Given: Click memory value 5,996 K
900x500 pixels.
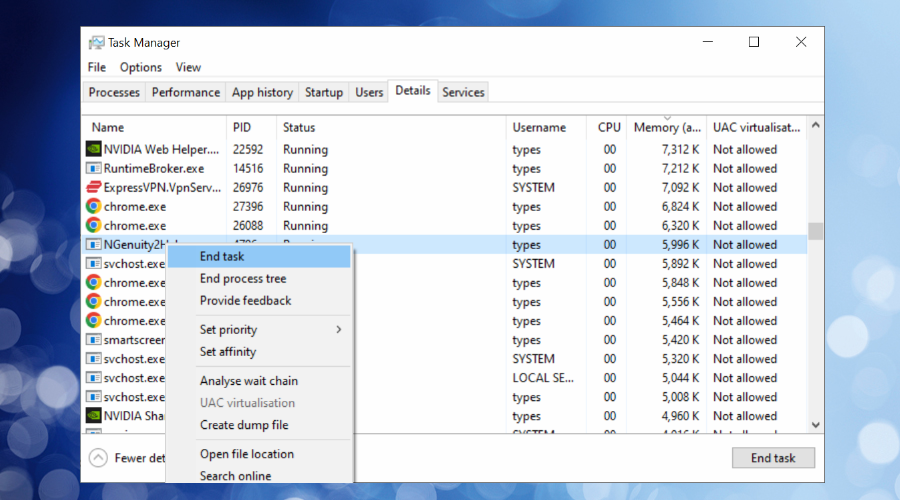Looking at the screenshot, I should (680, 245).
